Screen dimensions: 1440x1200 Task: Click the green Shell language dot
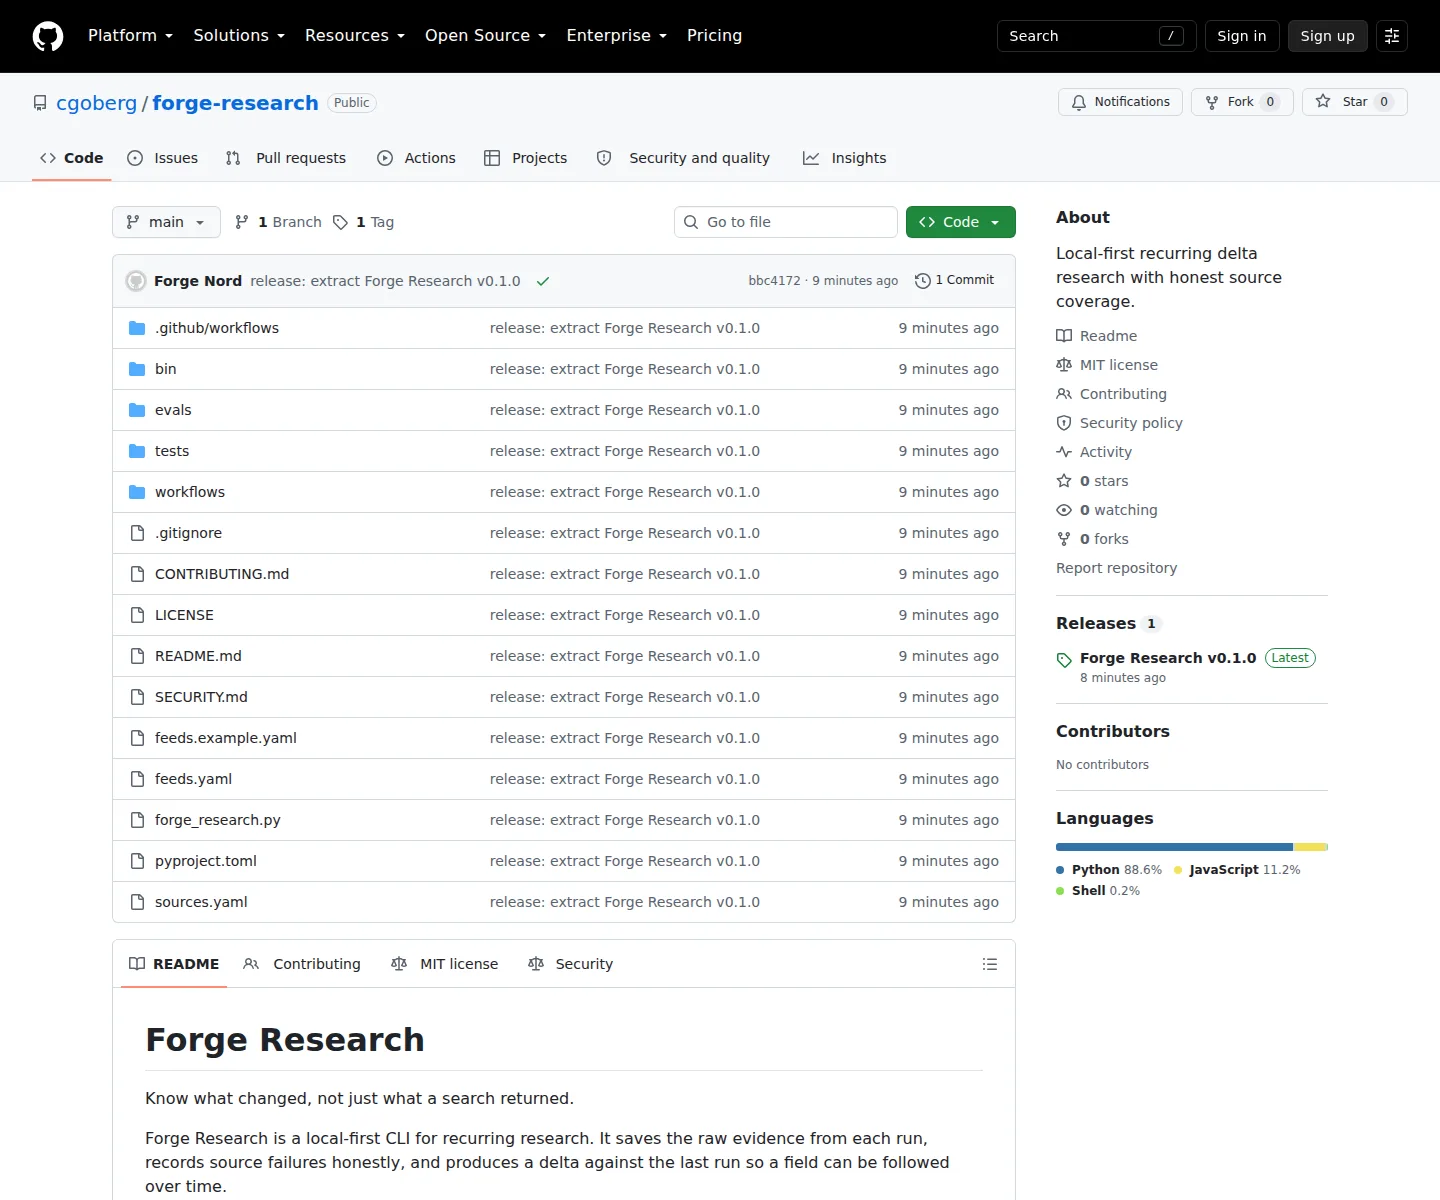1060,891
